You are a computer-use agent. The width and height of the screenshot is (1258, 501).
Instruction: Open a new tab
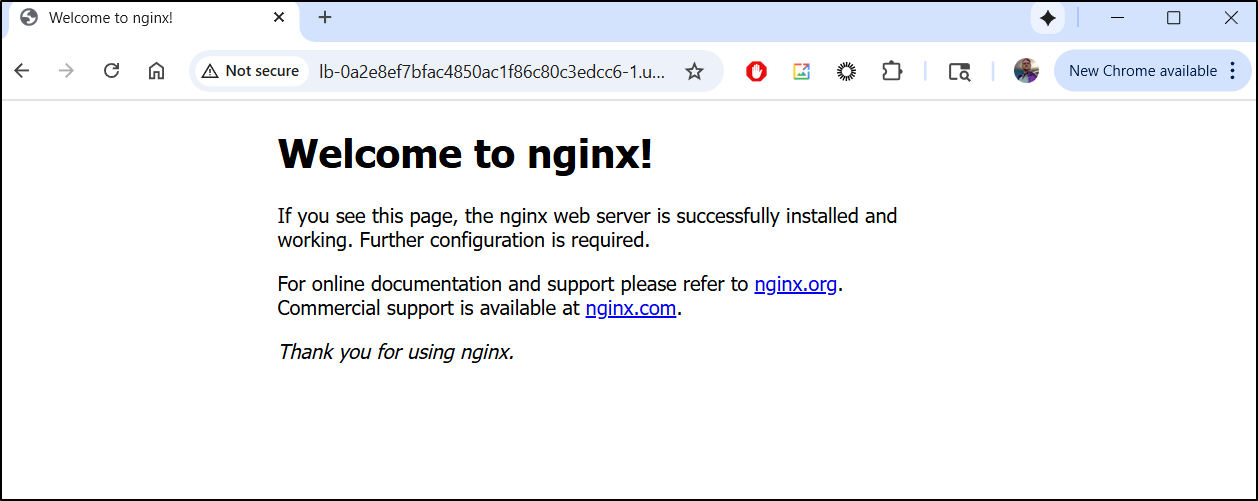tap(325, 18)
